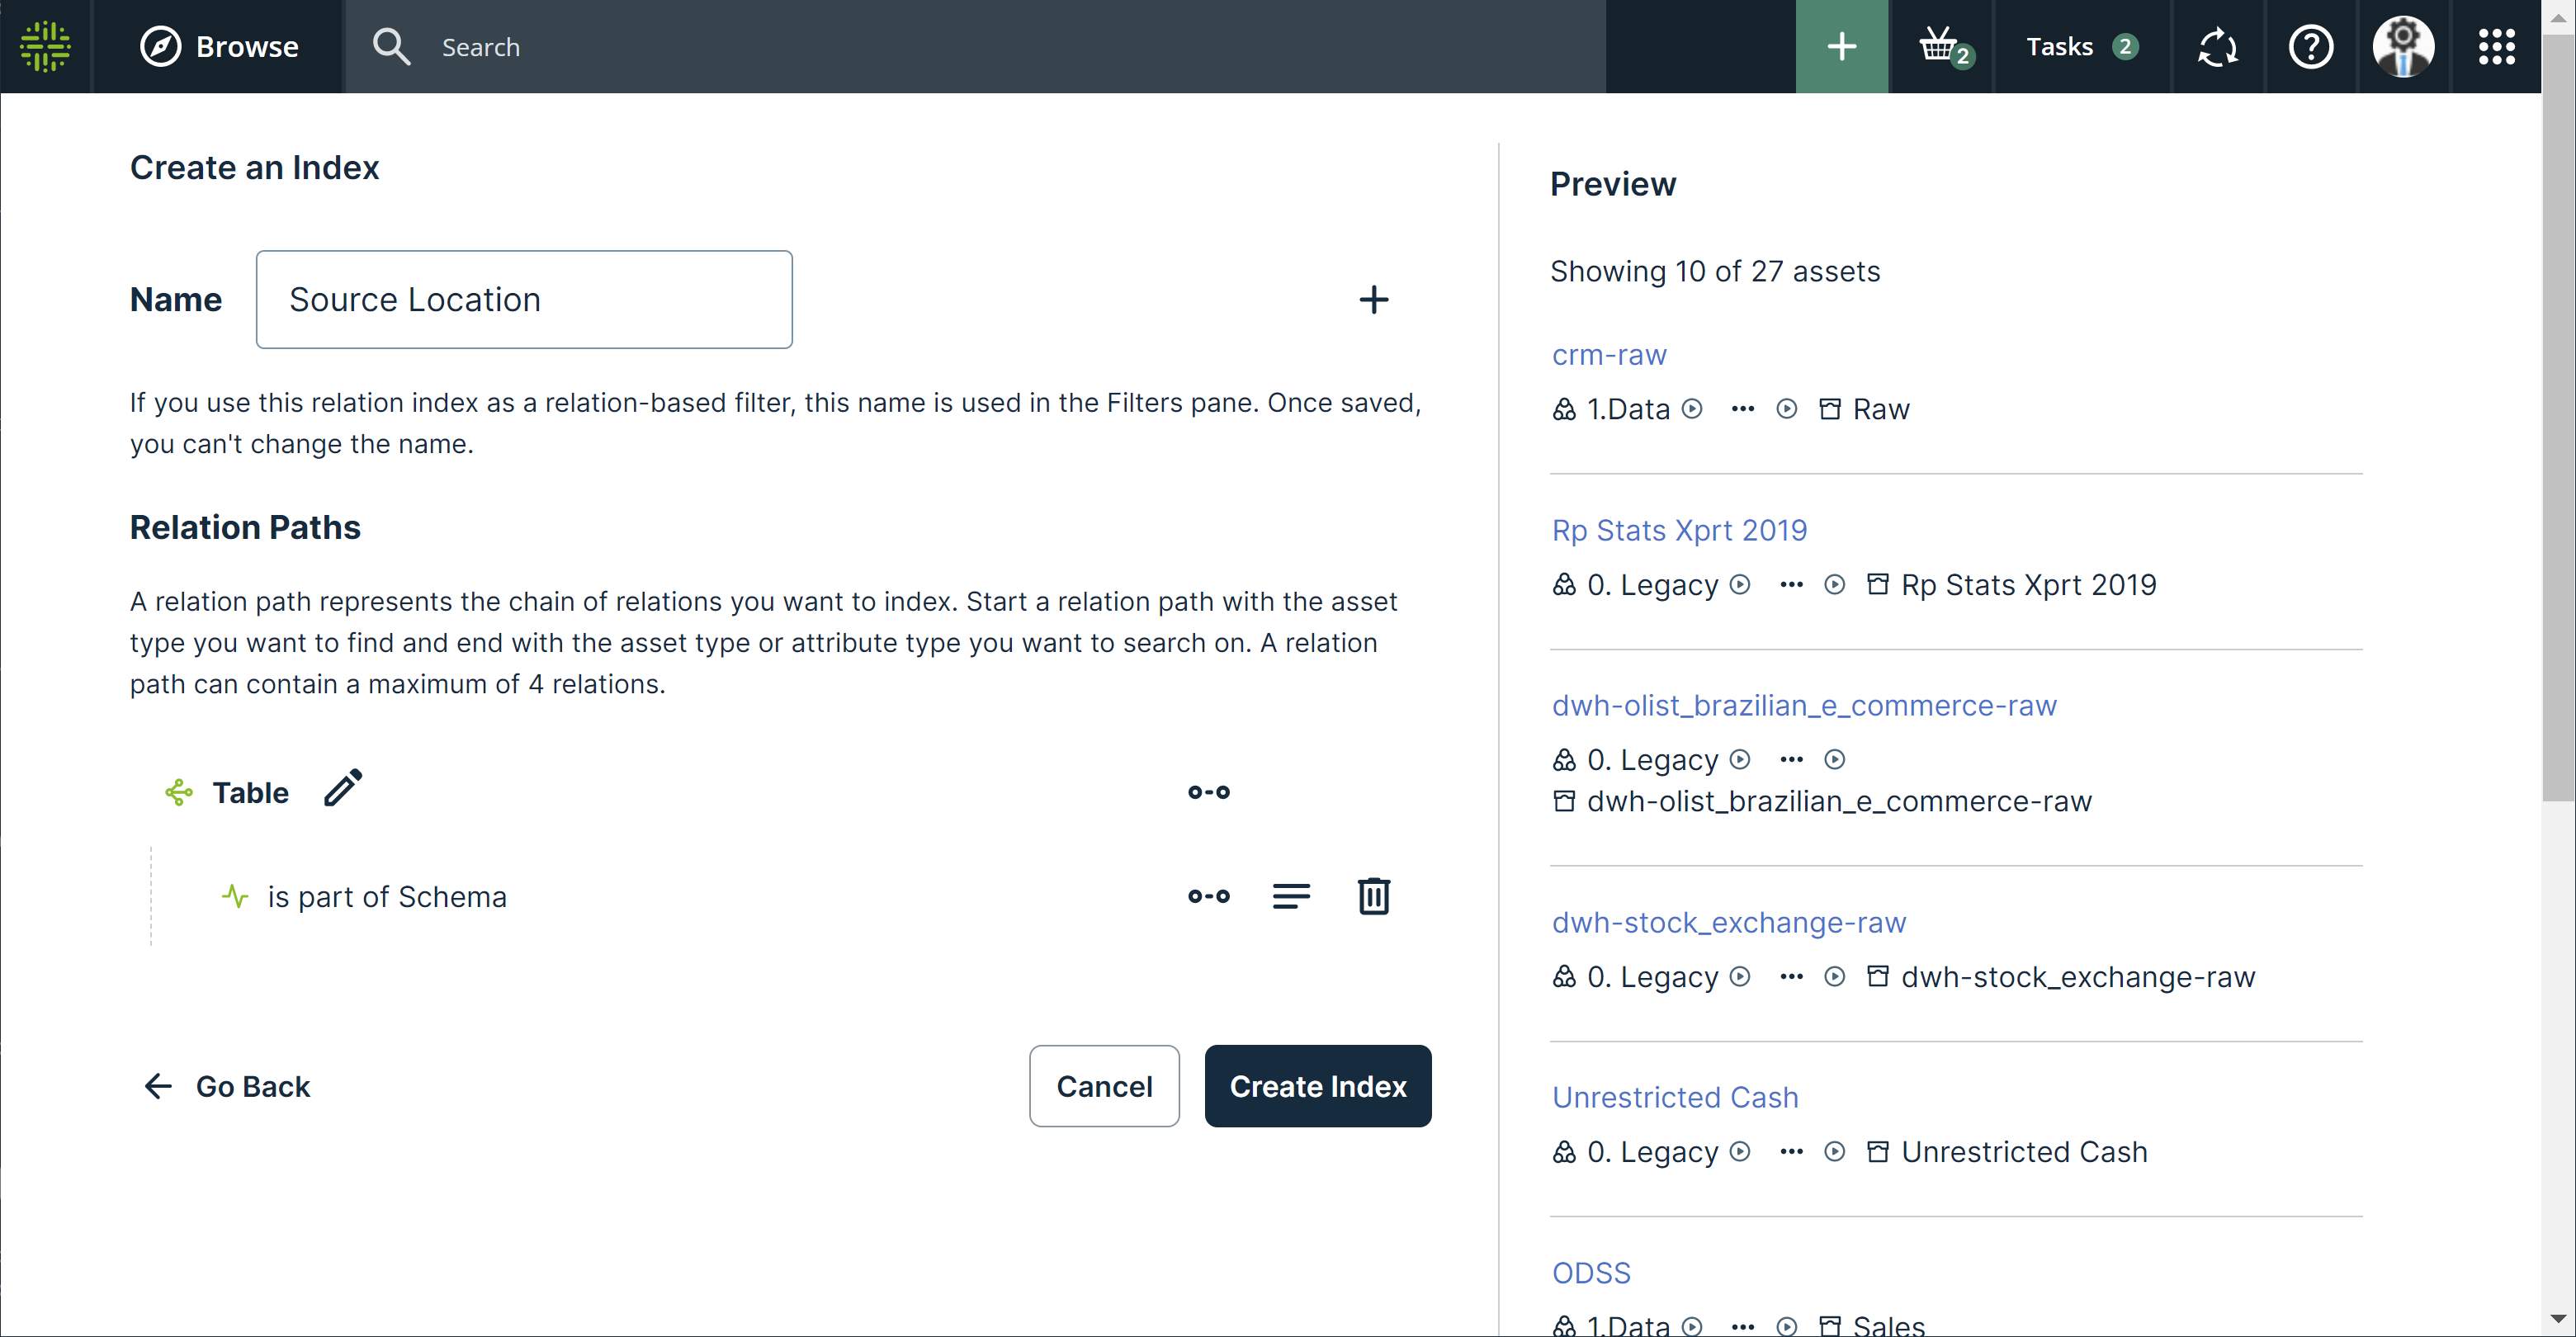Screen dimensions: 2576x1337
Task: Expand the ellipsis in crm-raw breadcrumb
Action: tap(1742, 409)
